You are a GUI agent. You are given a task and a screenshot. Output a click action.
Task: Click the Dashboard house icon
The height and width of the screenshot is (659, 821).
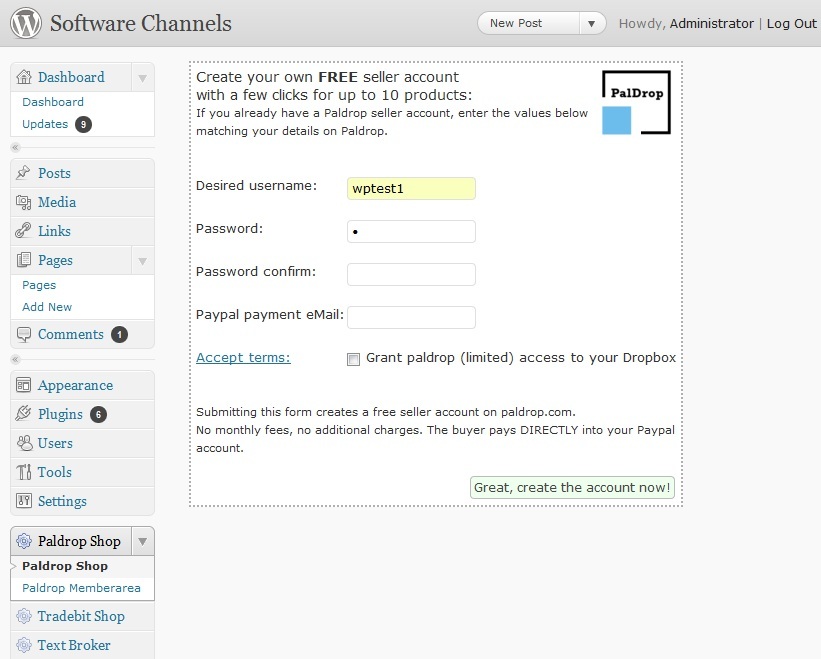click(x=24, y=77)
